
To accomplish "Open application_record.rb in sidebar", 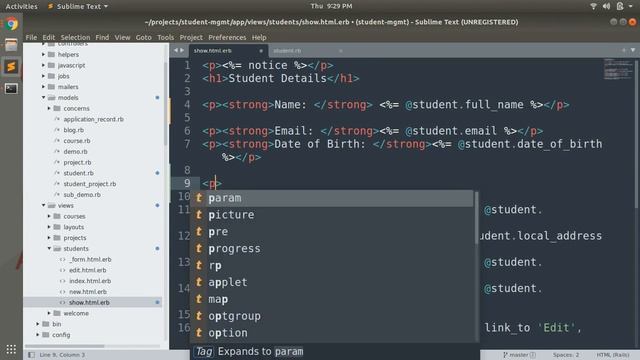I will [93, 119].
